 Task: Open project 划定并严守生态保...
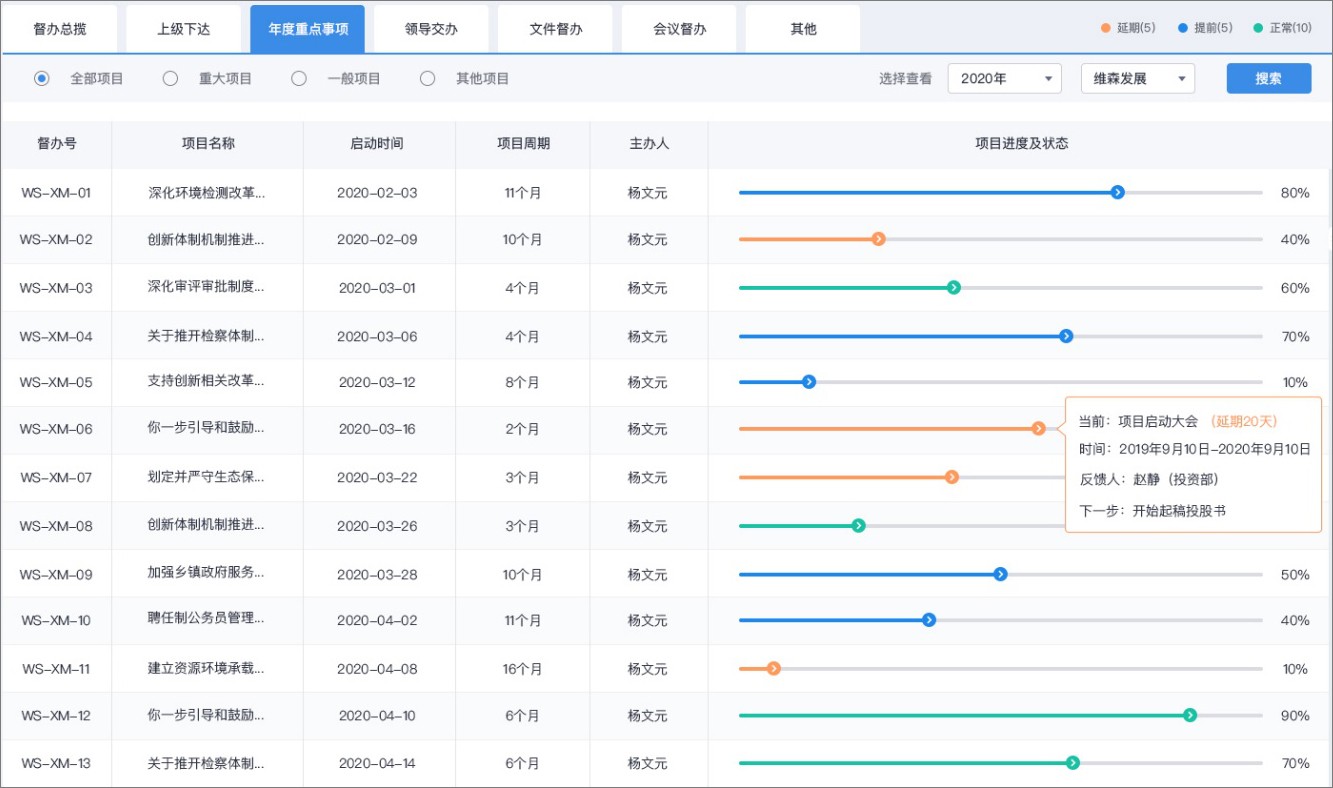[206, 477]
